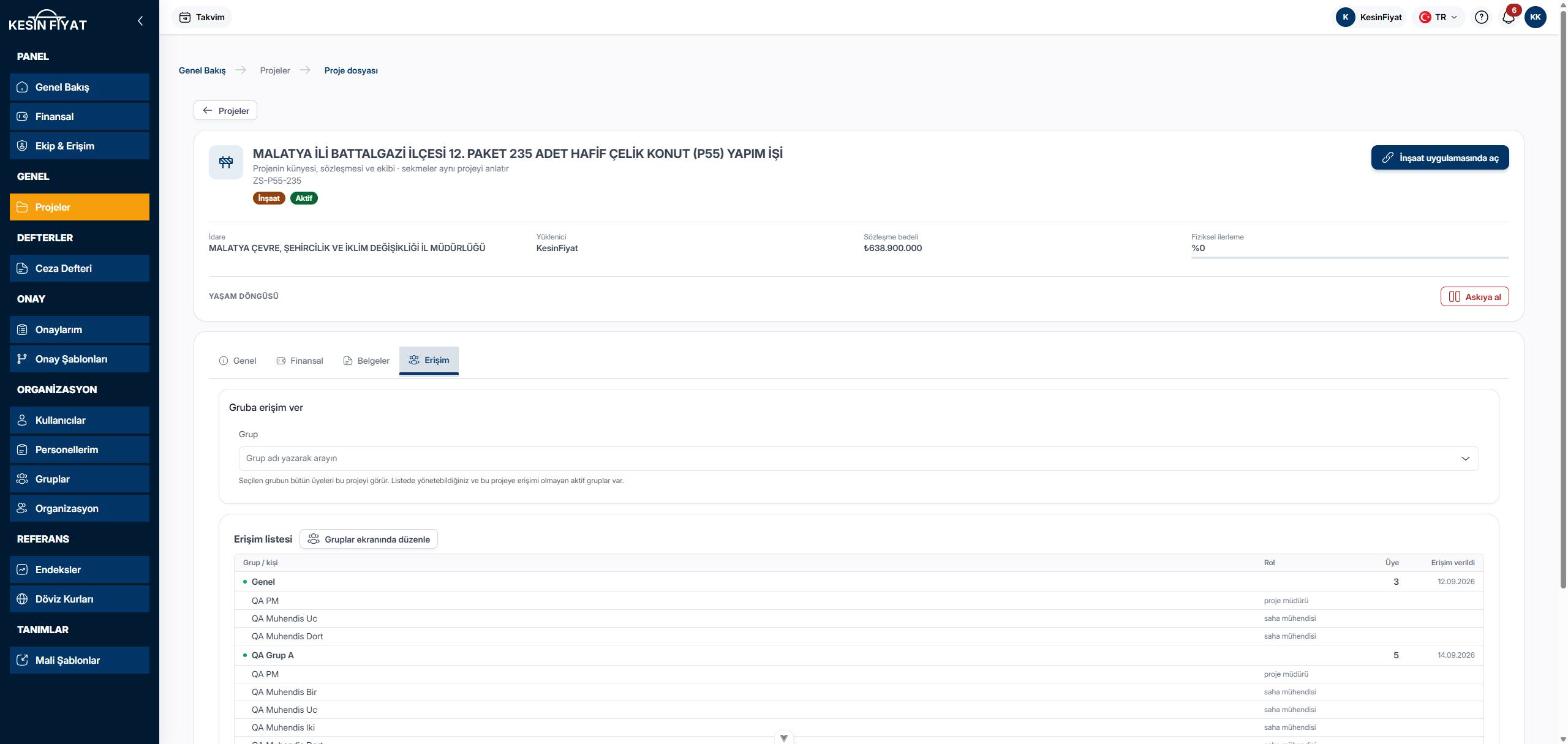Viewport: 1568px width, 744px height.
Task: Click the Projeler breadcrumb link
Action: coord(275,71)
